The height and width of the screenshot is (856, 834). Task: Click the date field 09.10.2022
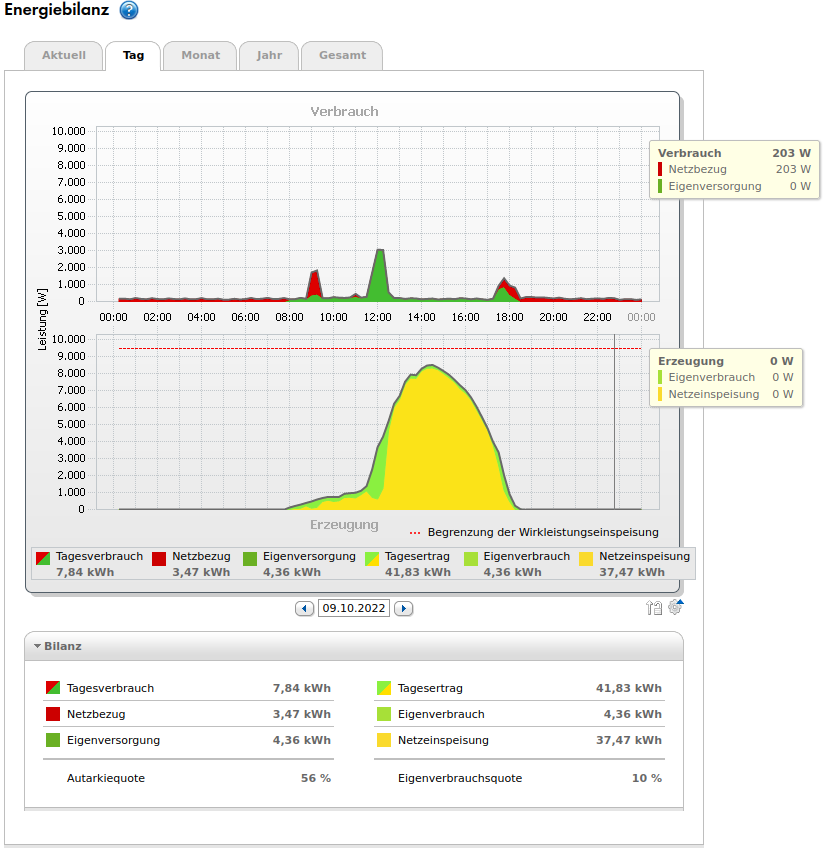pos(353,608)
